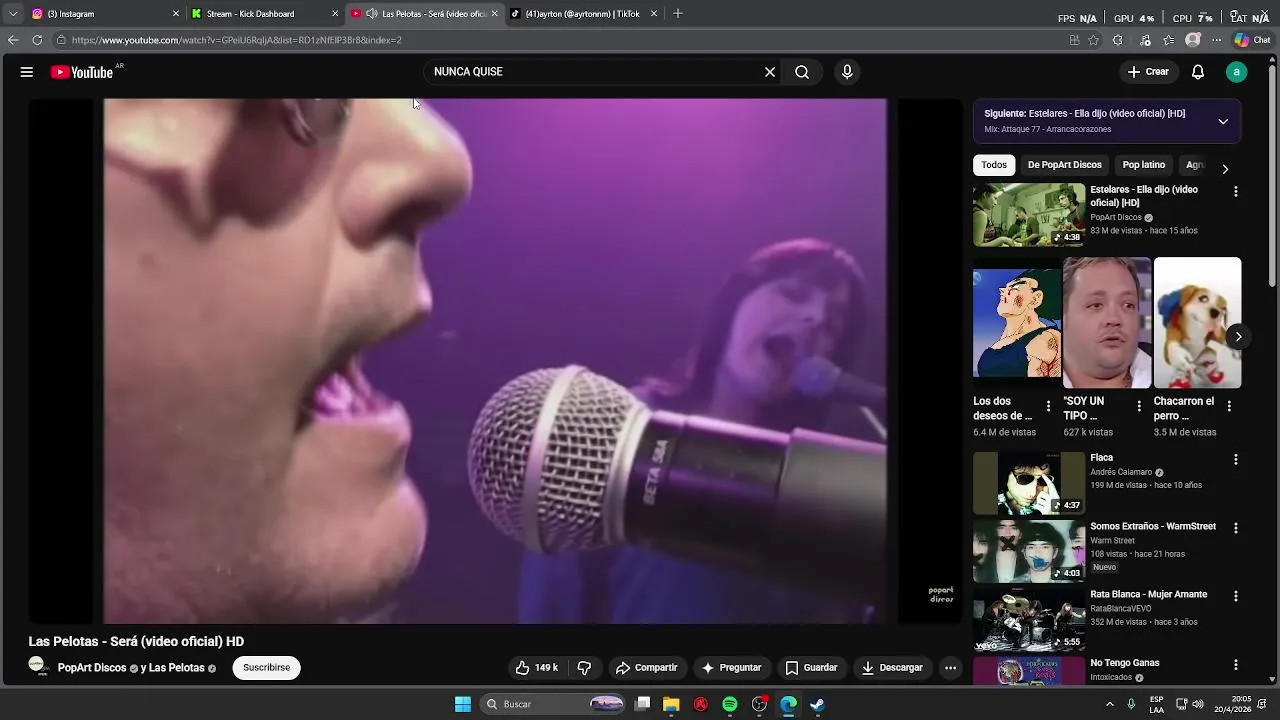Switch to the ayrton TikTok tab

[585, 14]
